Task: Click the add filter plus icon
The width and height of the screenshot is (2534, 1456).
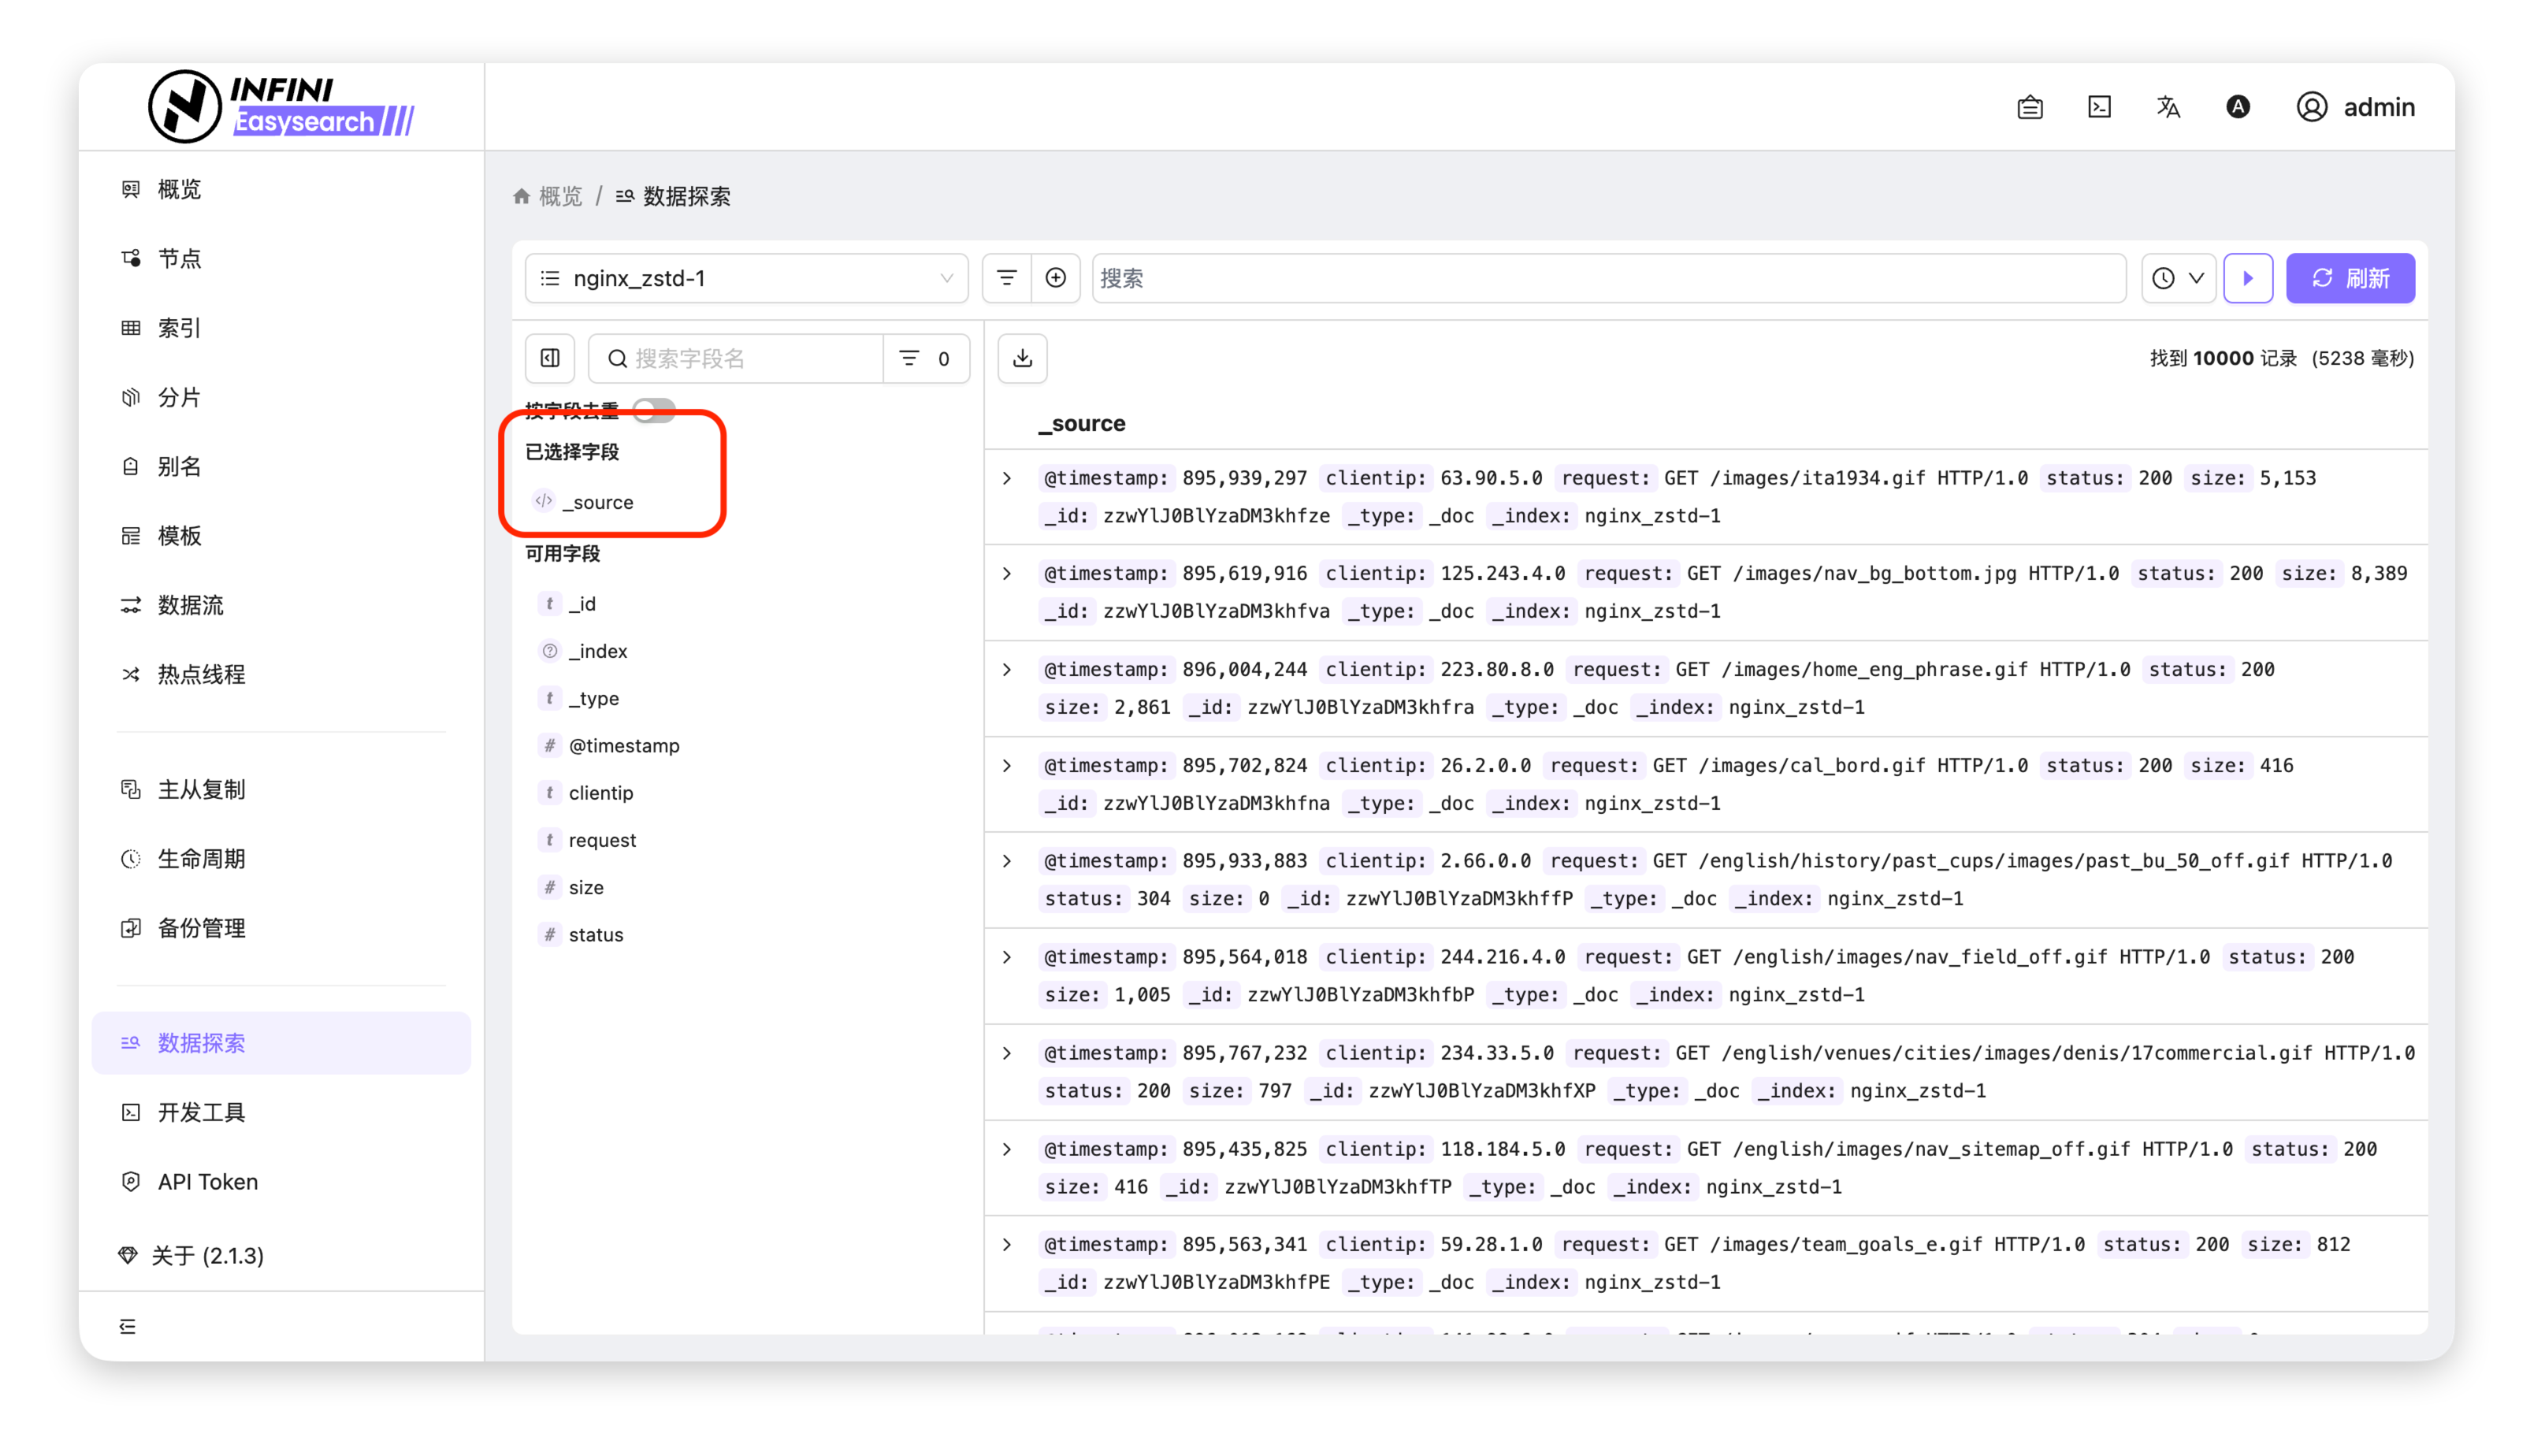Action: pyautogui.click(x=1055, y=278)
